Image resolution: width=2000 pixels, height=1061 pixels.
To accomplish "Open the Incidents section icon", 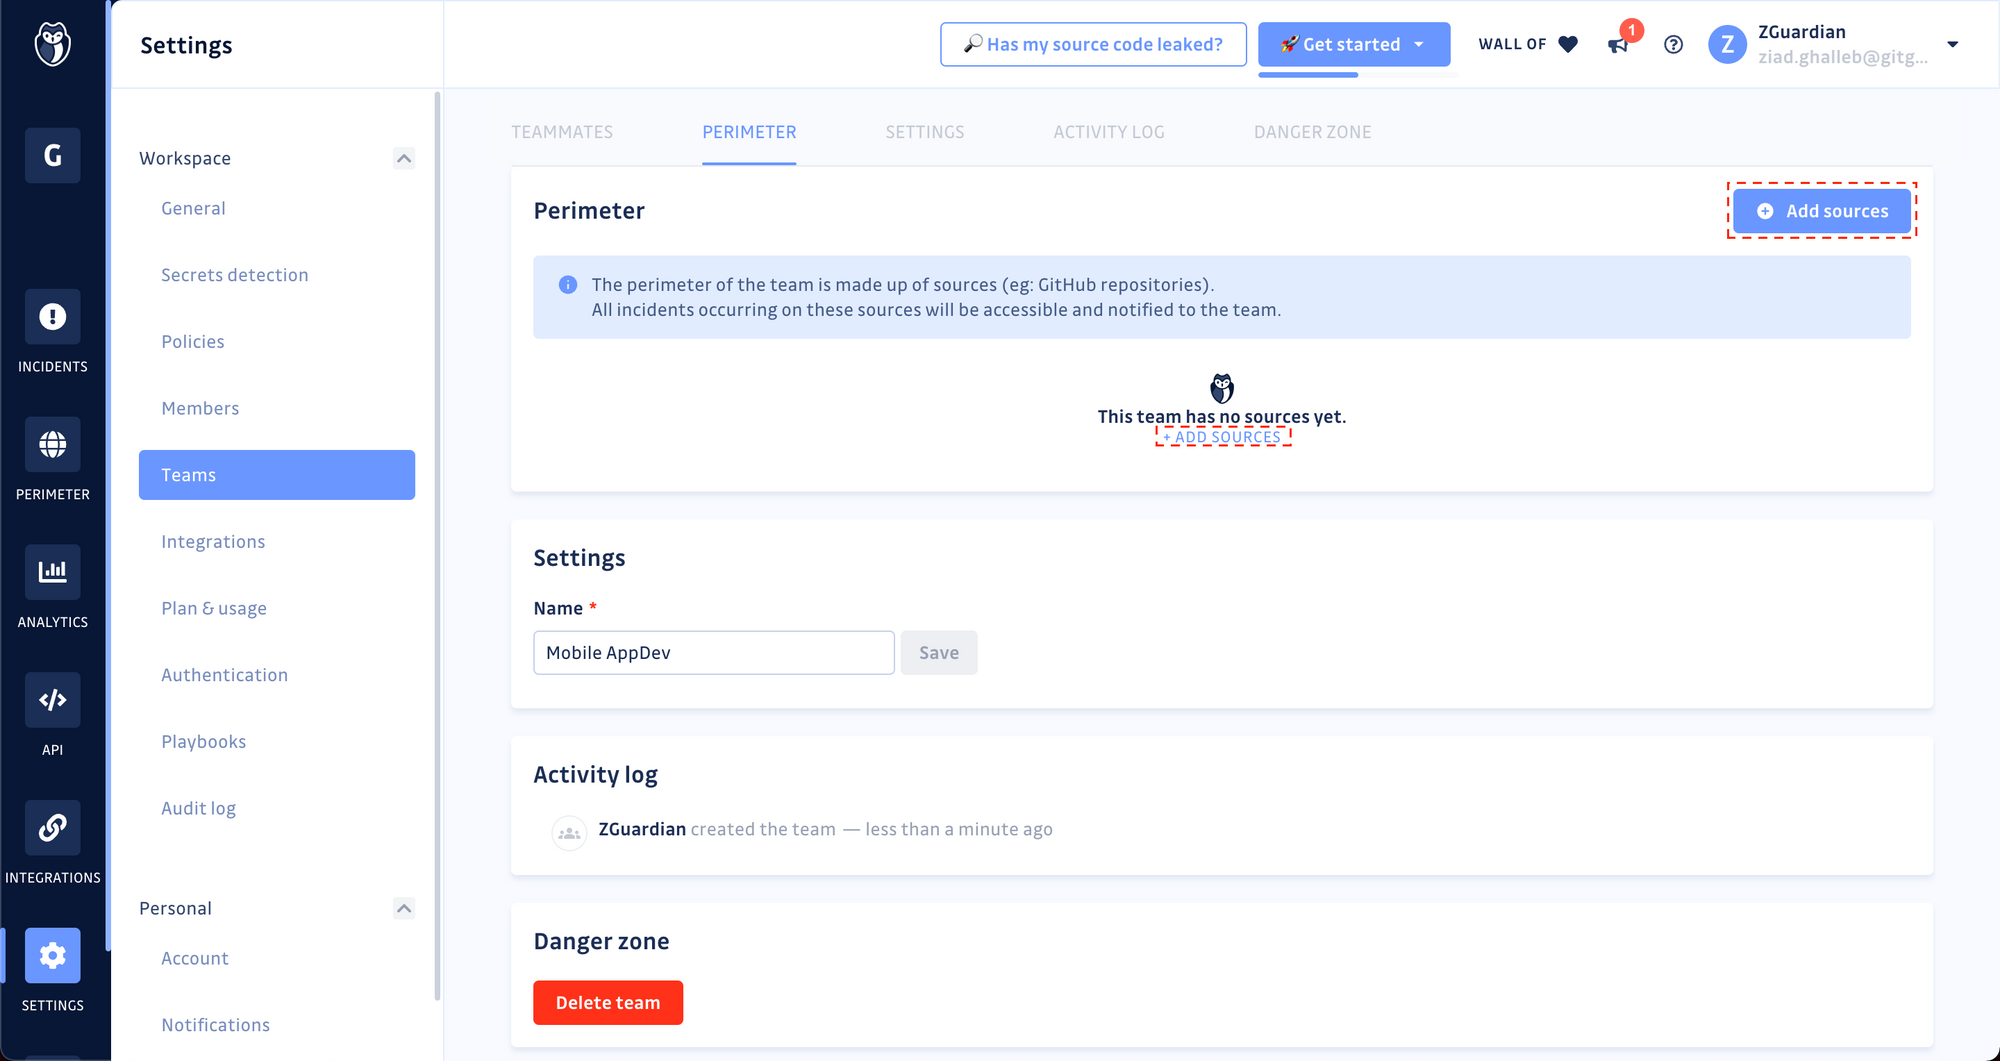I will tap(53, 317).
